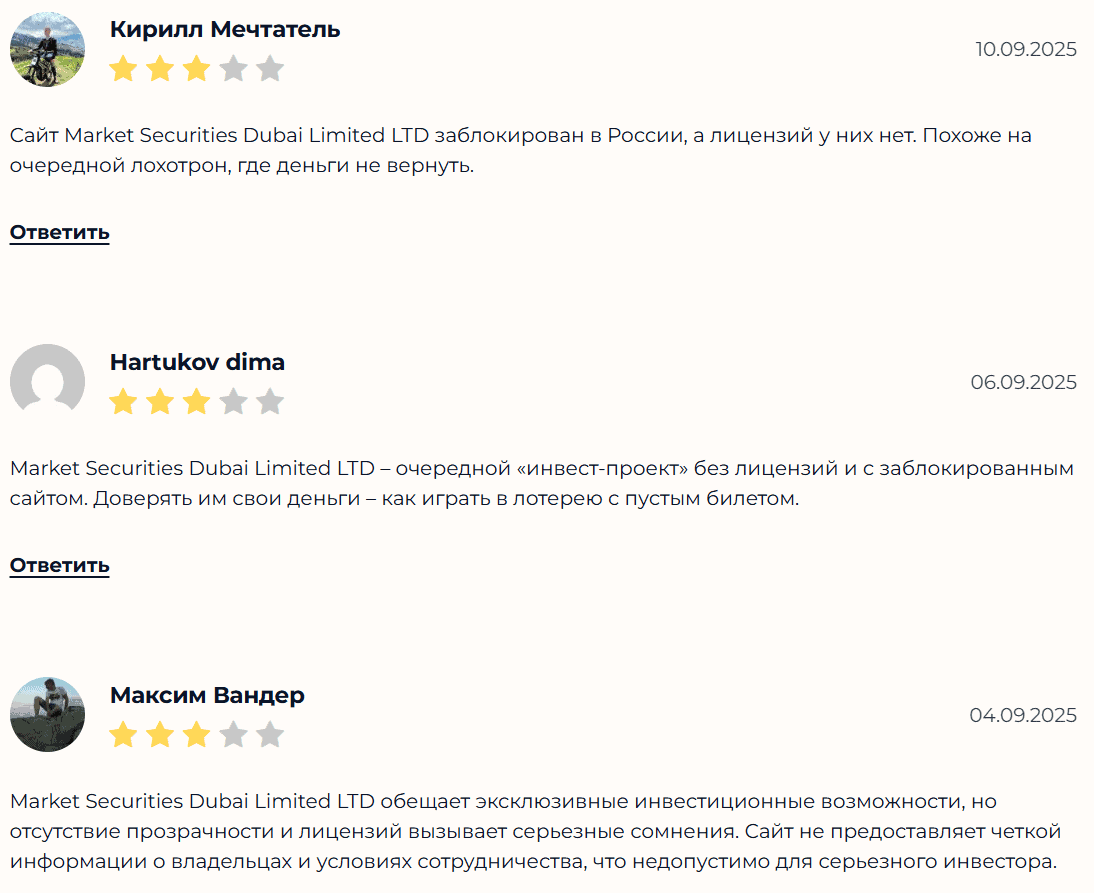This screenshot has width=1094, height=893.
Task: Click fifth gray star in Максим Вандер's rating
Action: [270, 735]
